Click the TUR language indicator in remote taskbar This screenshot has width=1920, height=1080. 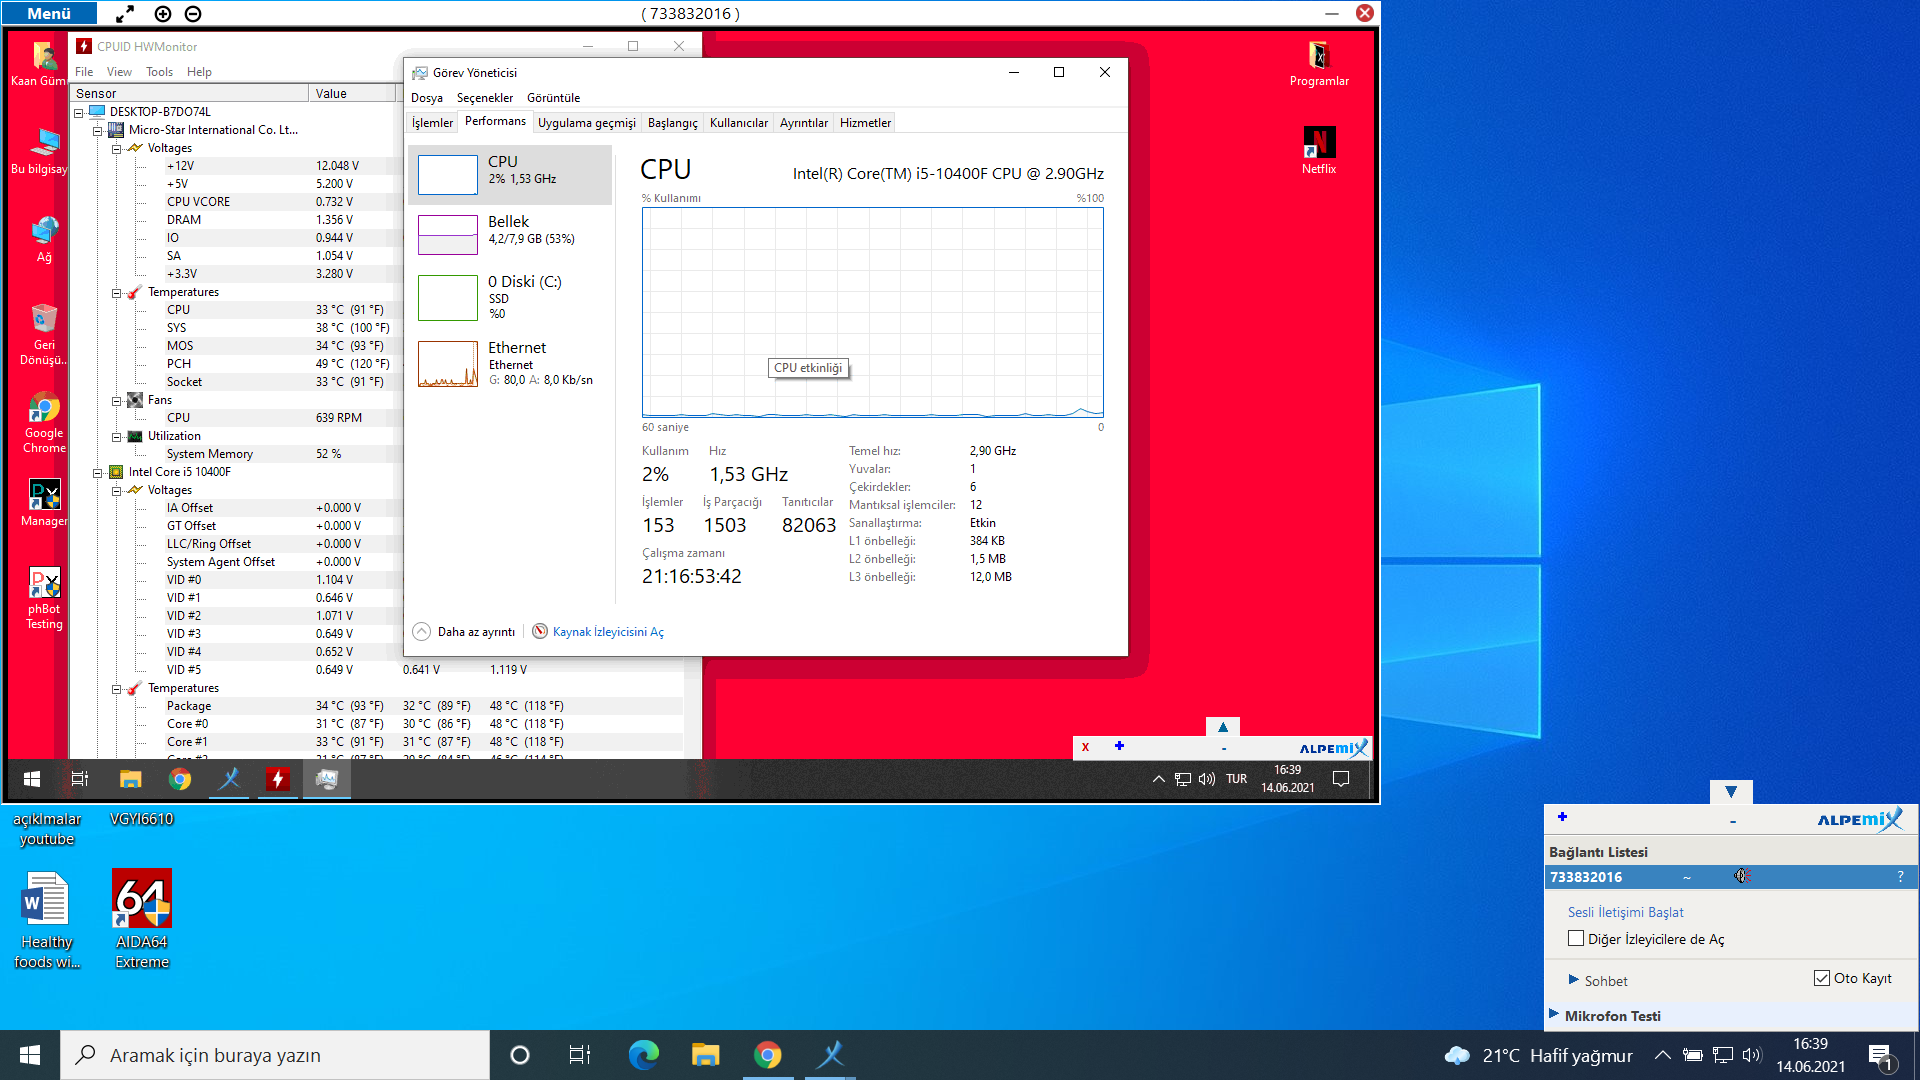[x=1236, y=779]
